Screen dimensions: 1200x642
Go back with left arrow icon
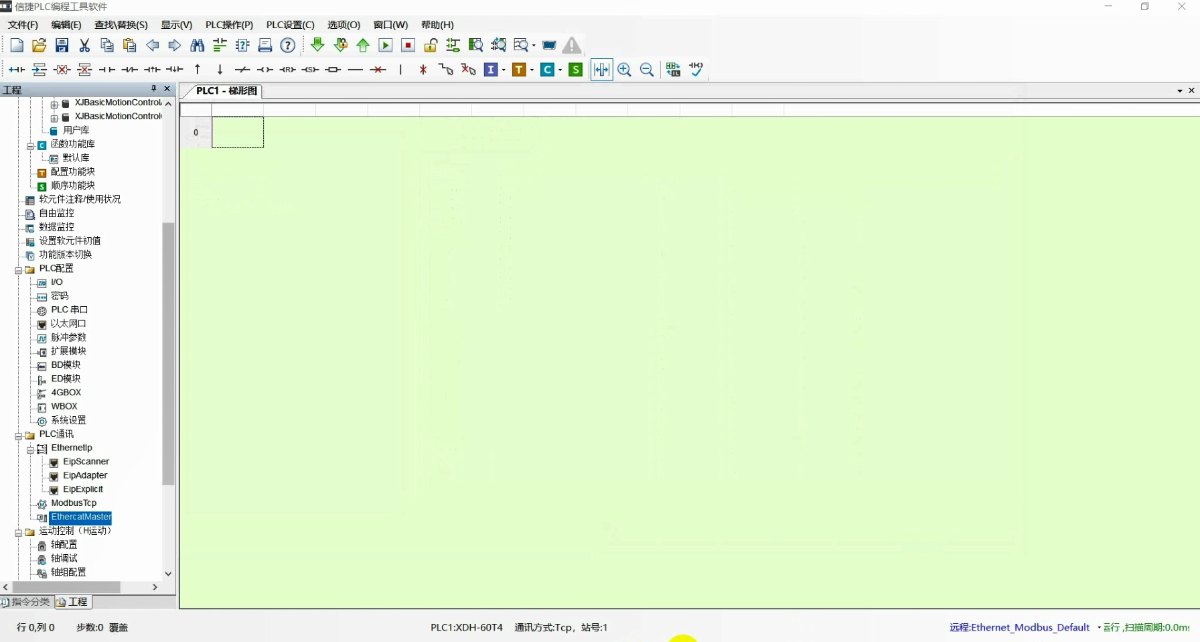point(152,45)
